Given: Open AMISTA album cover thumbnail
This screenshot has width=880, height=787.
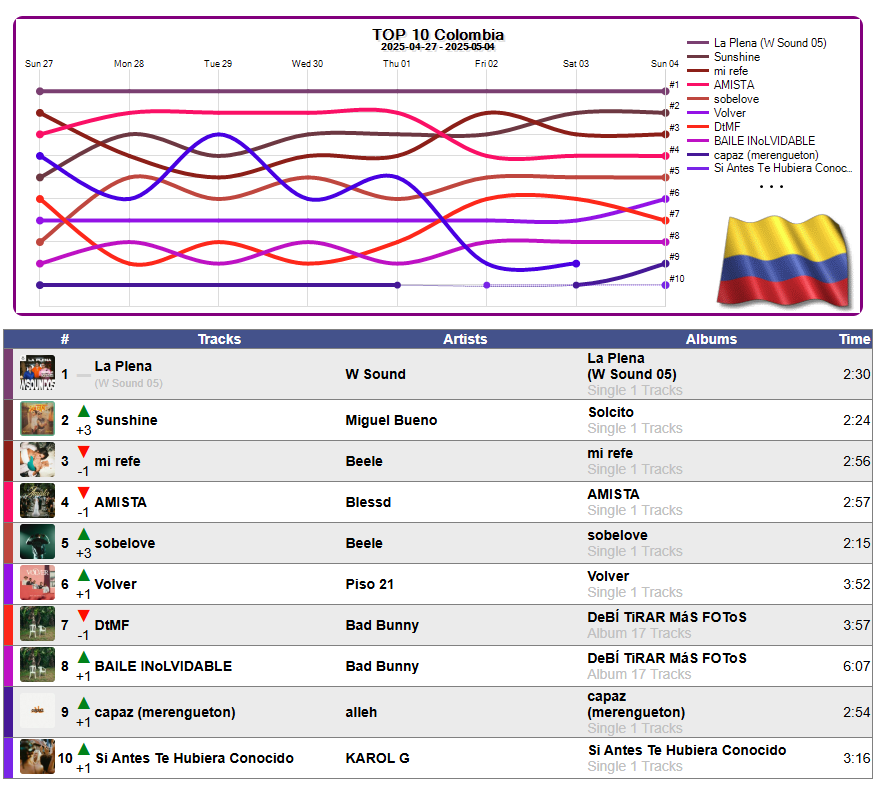Looking at the screenshot, I should pos(37,501).
